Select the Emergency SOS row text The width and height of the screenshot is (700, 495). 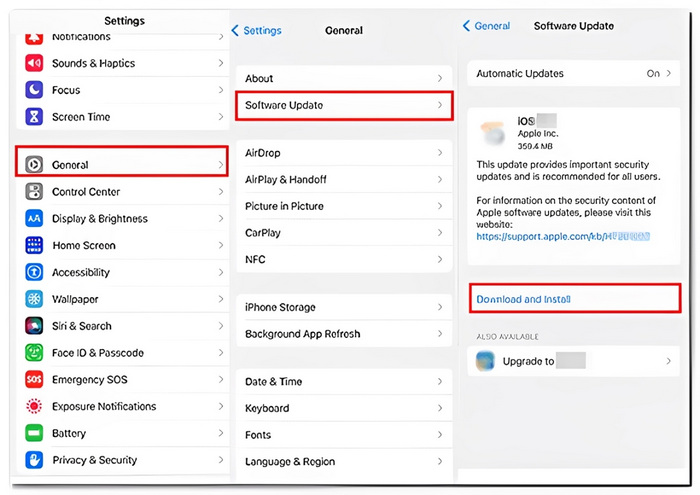click(x=90, y=379)
